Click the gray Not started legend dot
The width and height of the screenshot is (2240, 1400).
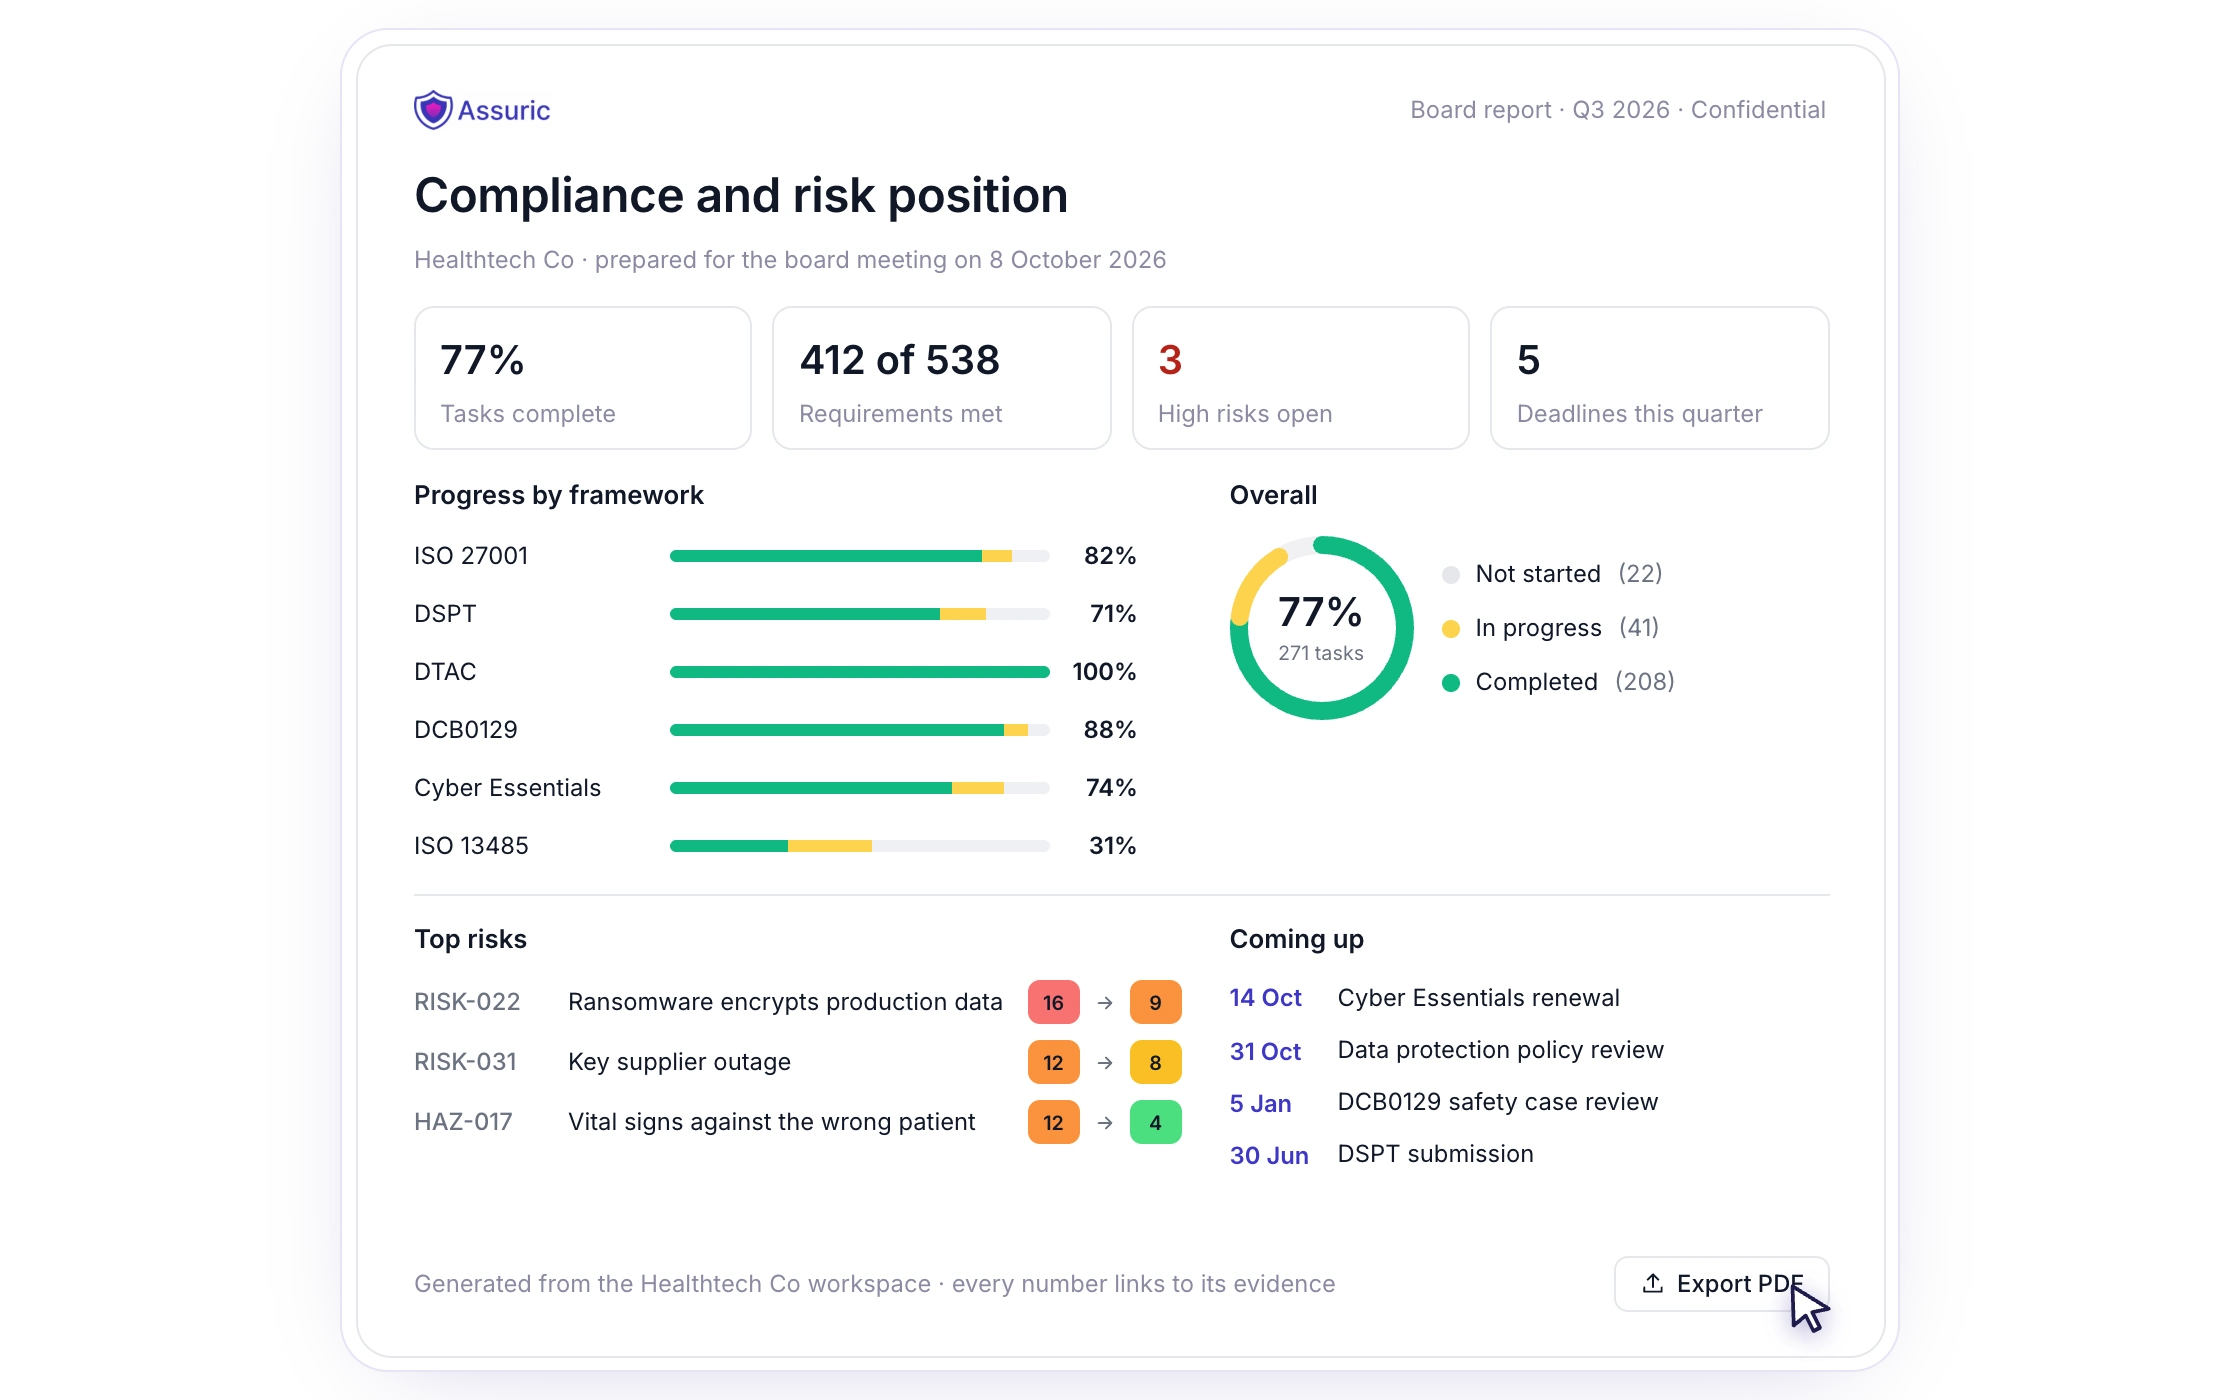point(1451,574)
